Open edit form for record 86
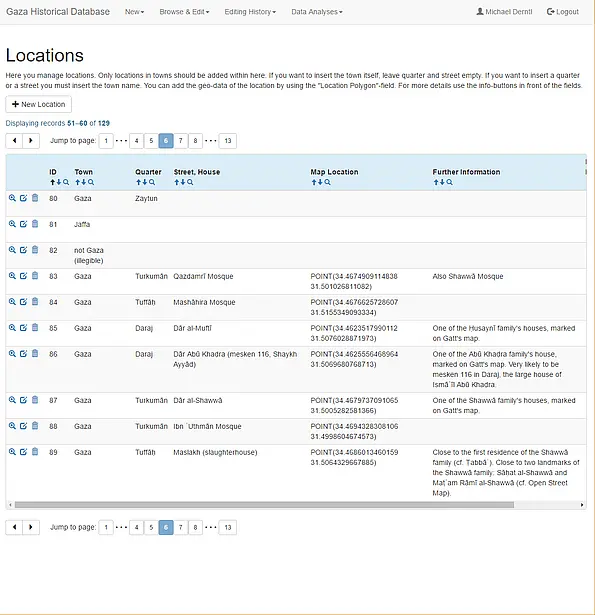 point(24,353)
